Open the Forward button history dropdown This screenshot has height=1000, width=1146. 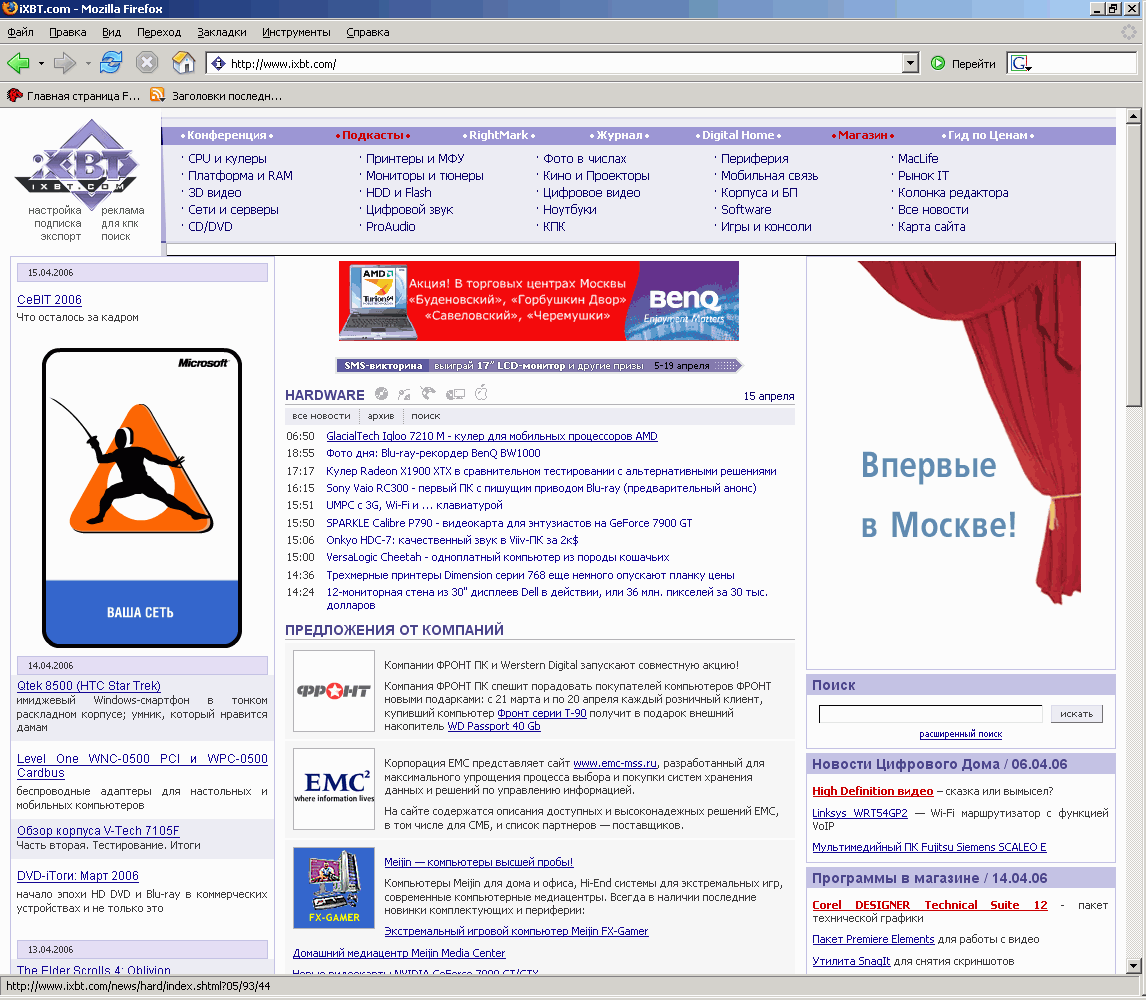pos(88,64)
